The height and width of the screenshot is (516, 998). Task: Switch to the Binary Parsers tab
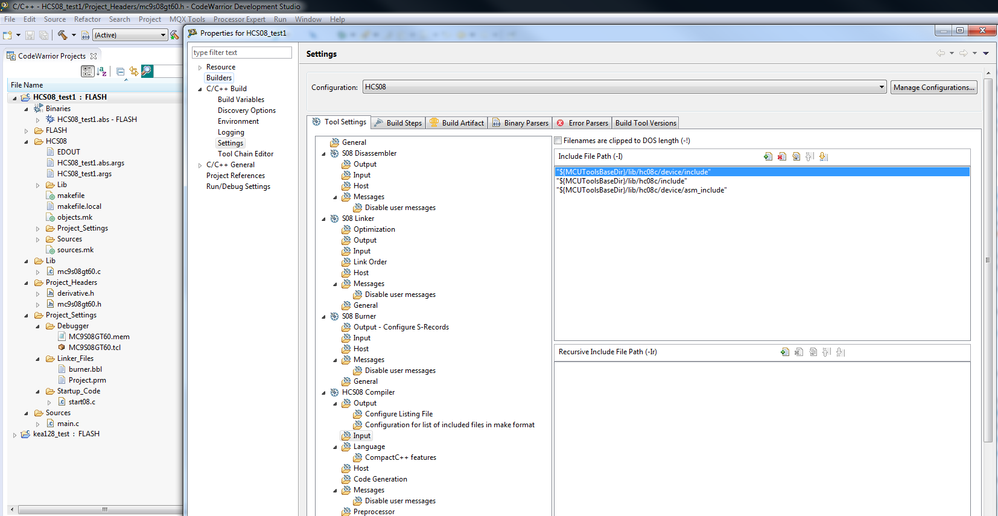click(519, 123)
